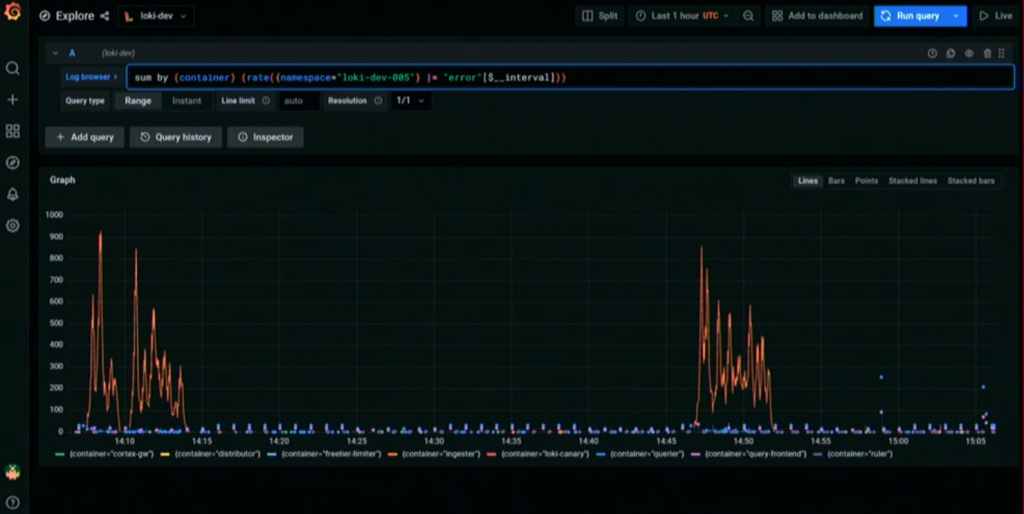
Task: Click the compass icon beside Explore title
Action: tap(44, 16)
